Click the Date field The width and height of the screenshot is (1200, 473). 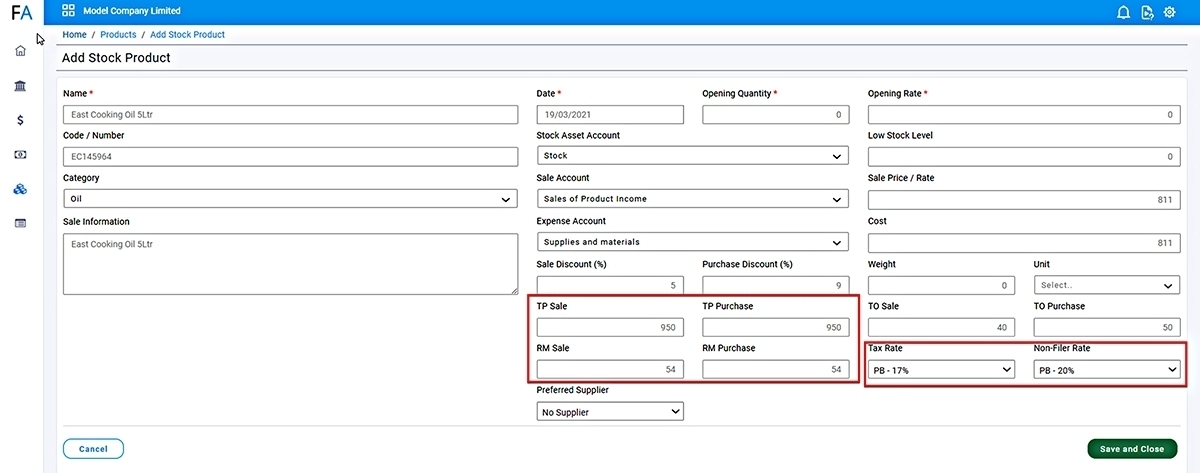point(610,115)
